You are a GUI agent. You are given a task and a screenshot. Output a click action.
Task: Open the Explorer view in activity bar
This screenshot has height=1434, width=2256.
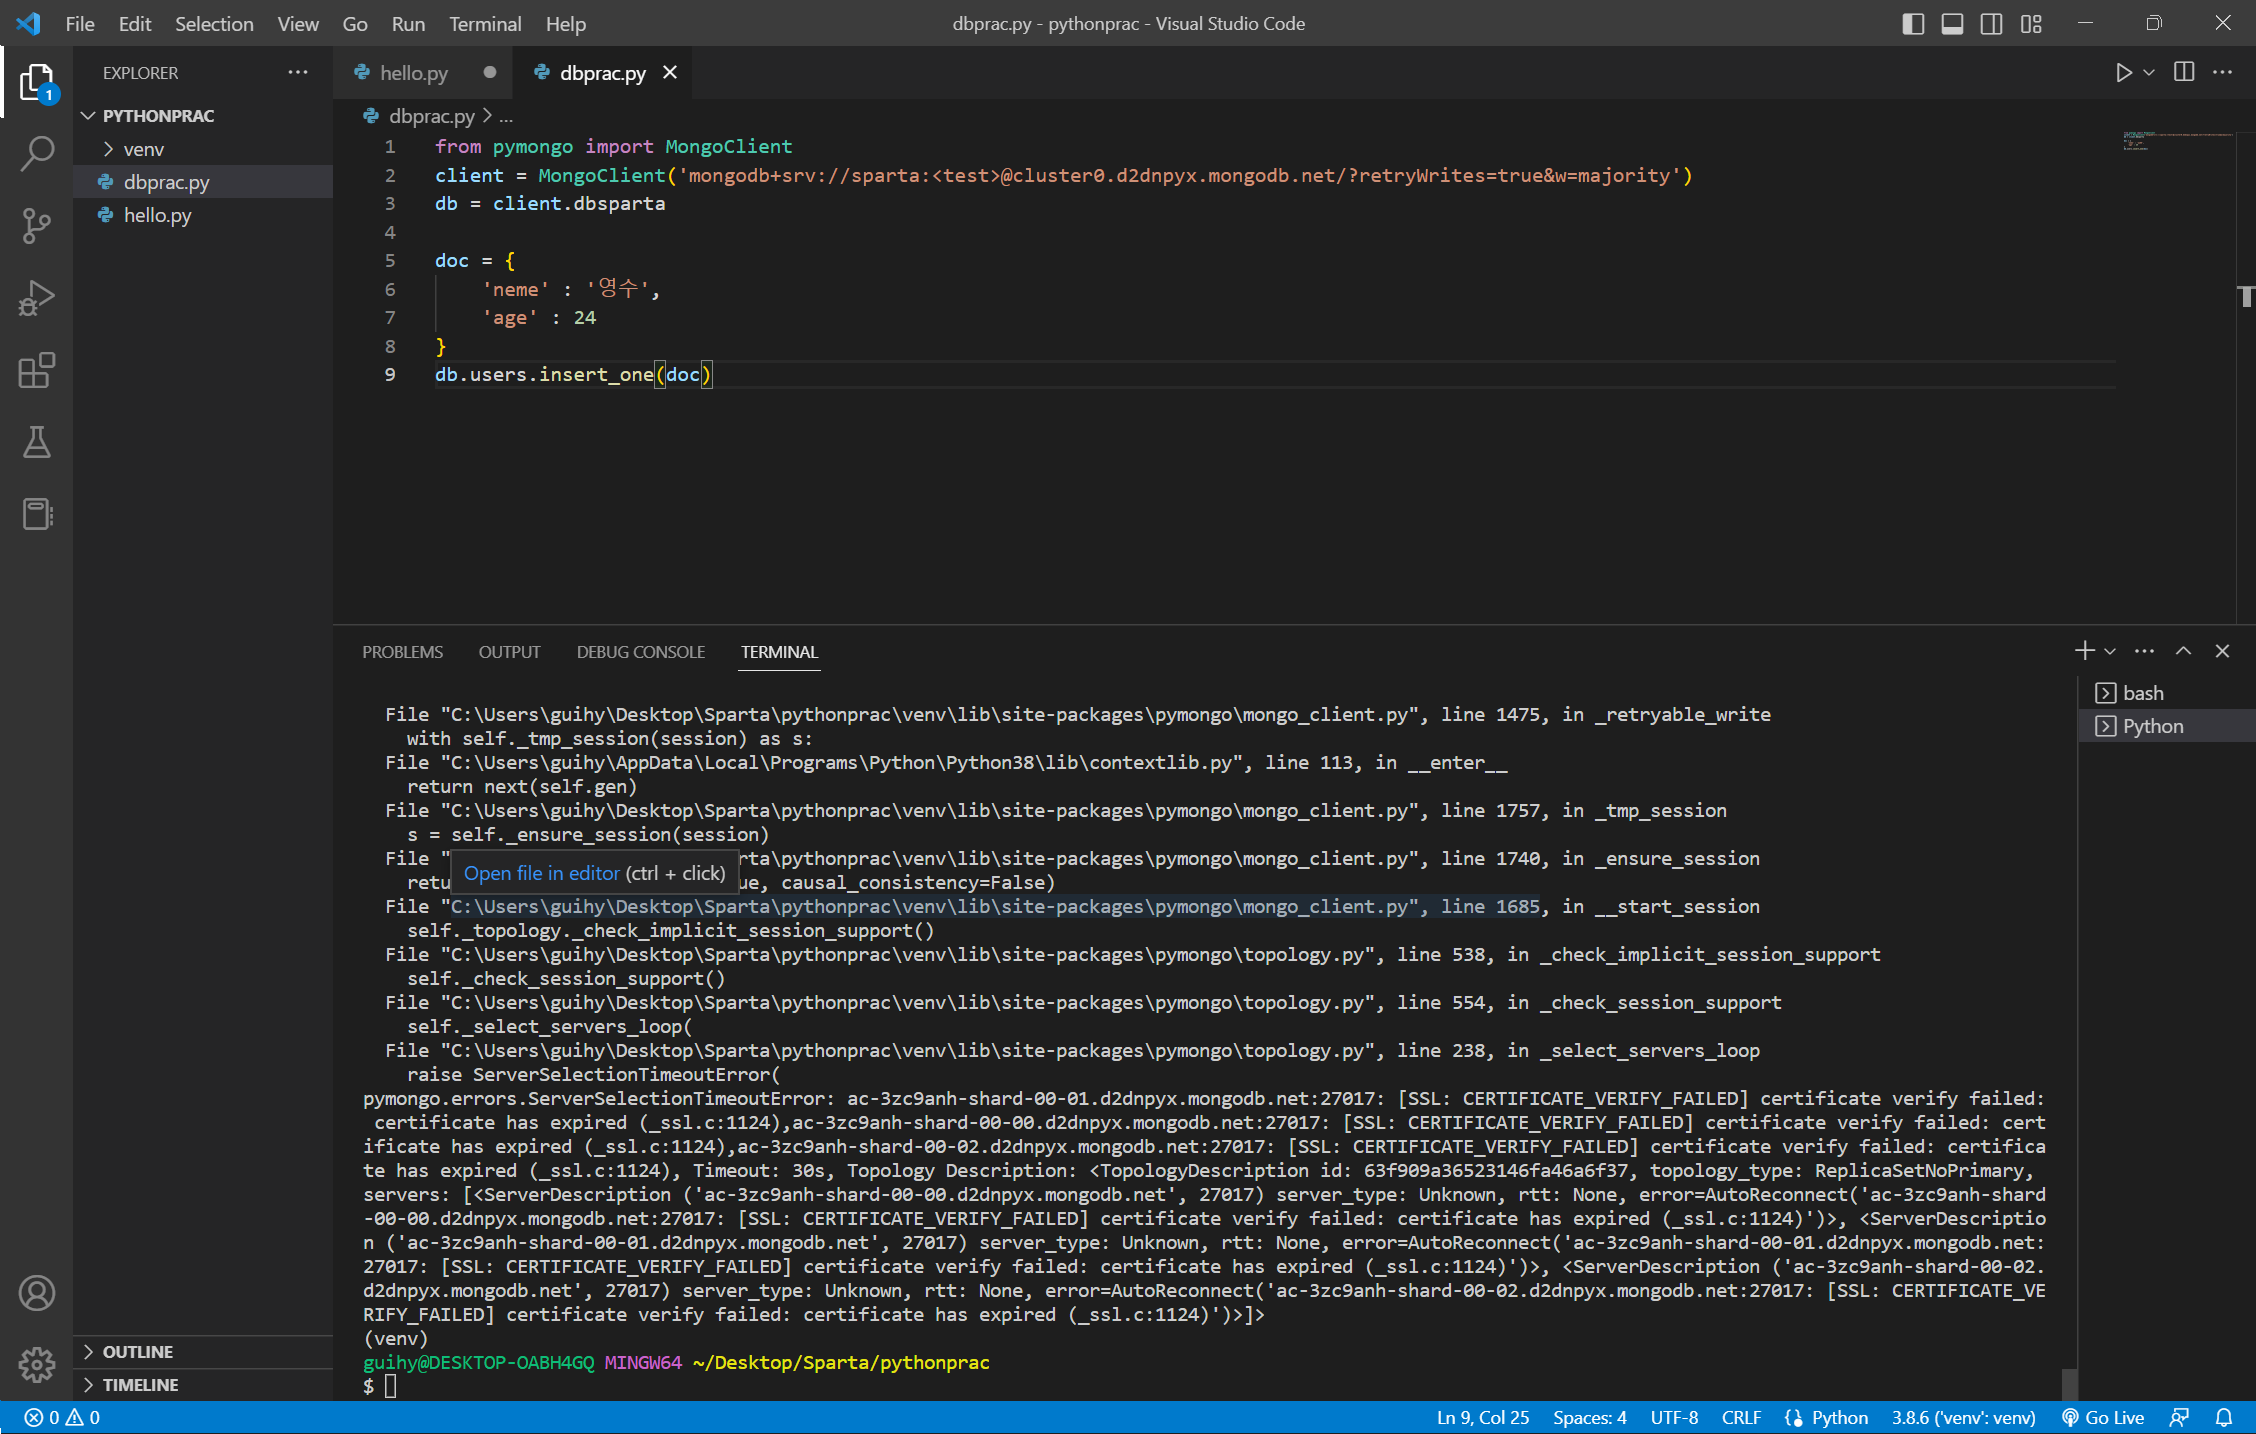[37, 82]
